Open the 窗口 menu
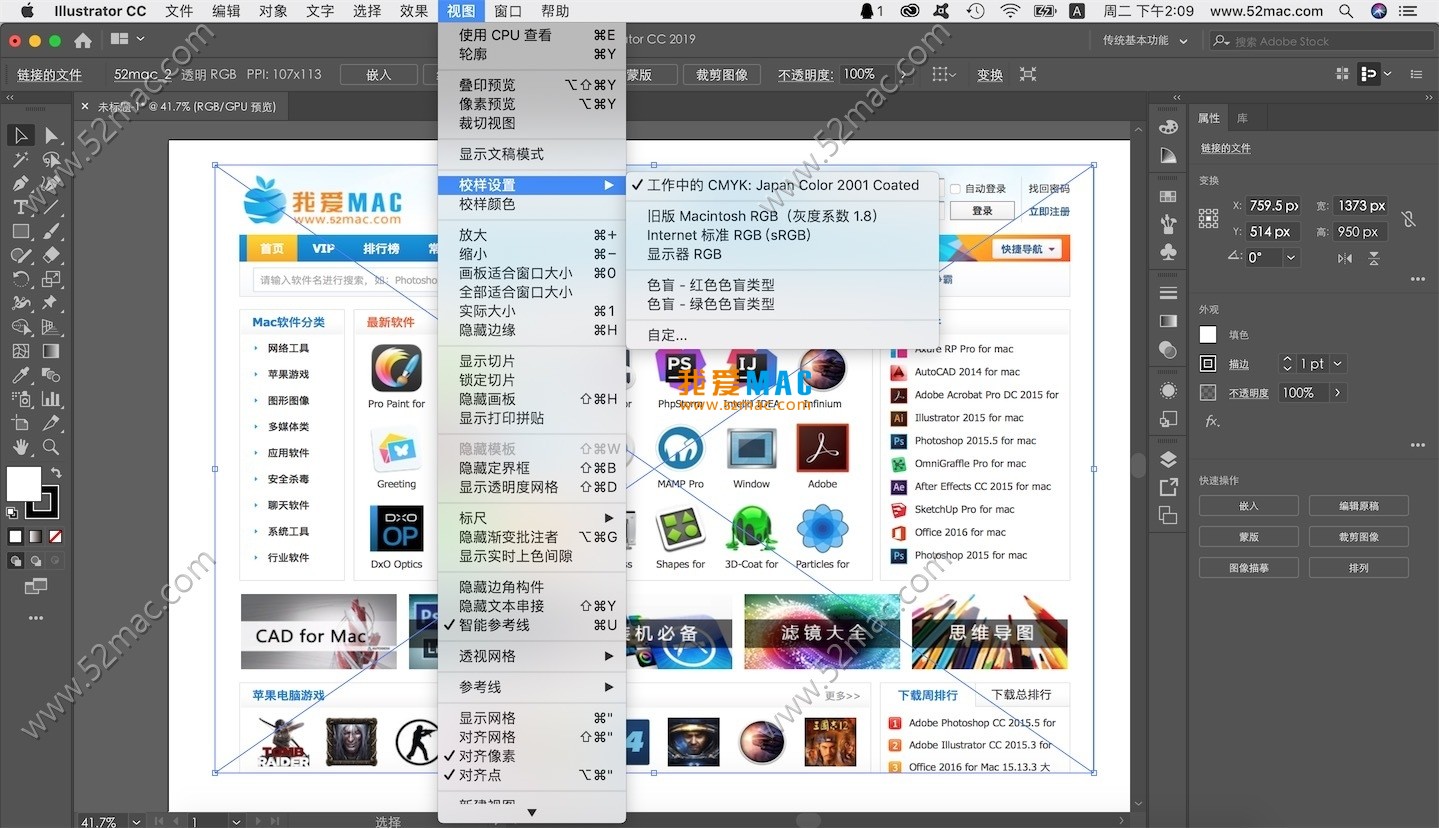The width and height of the screenshot is (1439, 828). (x=508, y=11)
